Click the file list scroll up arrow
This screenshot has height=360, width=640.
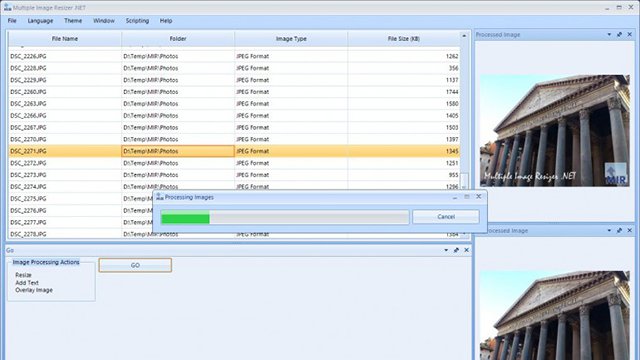(x=464, y=36)
